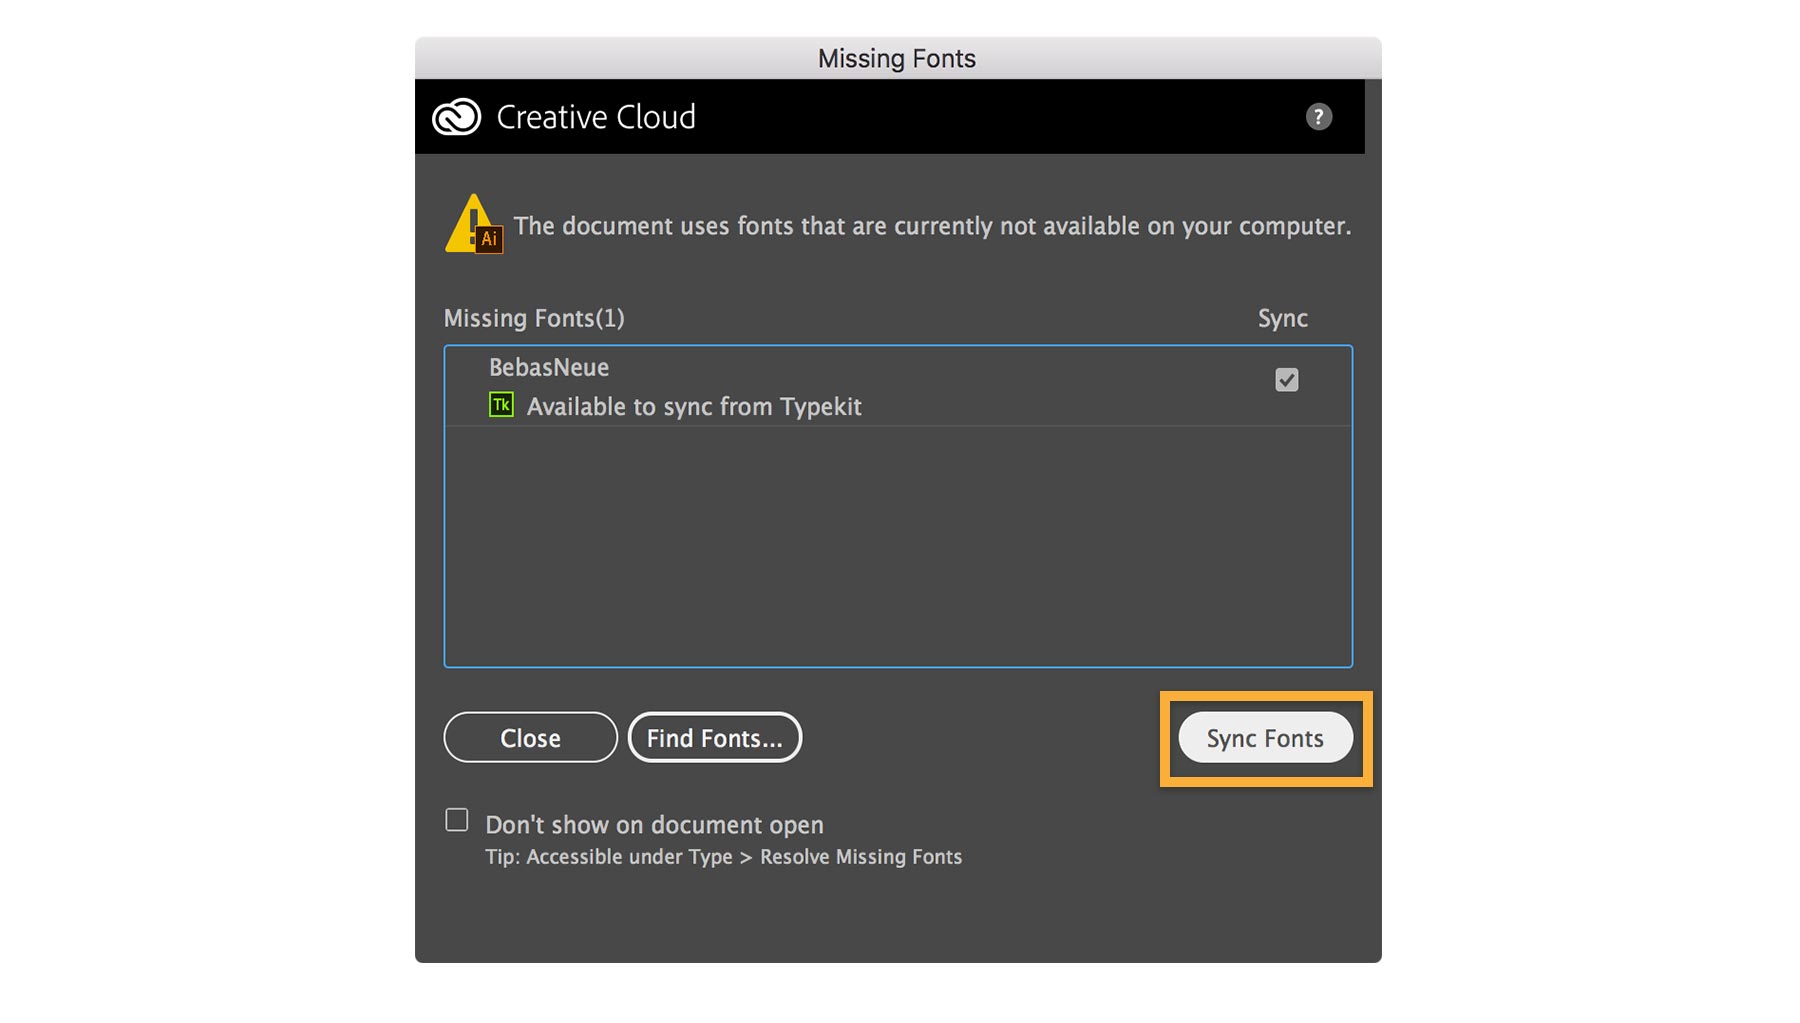1800x1023 pixels.
Task: Click the orange Ai application badge
Action: point(489,240)
